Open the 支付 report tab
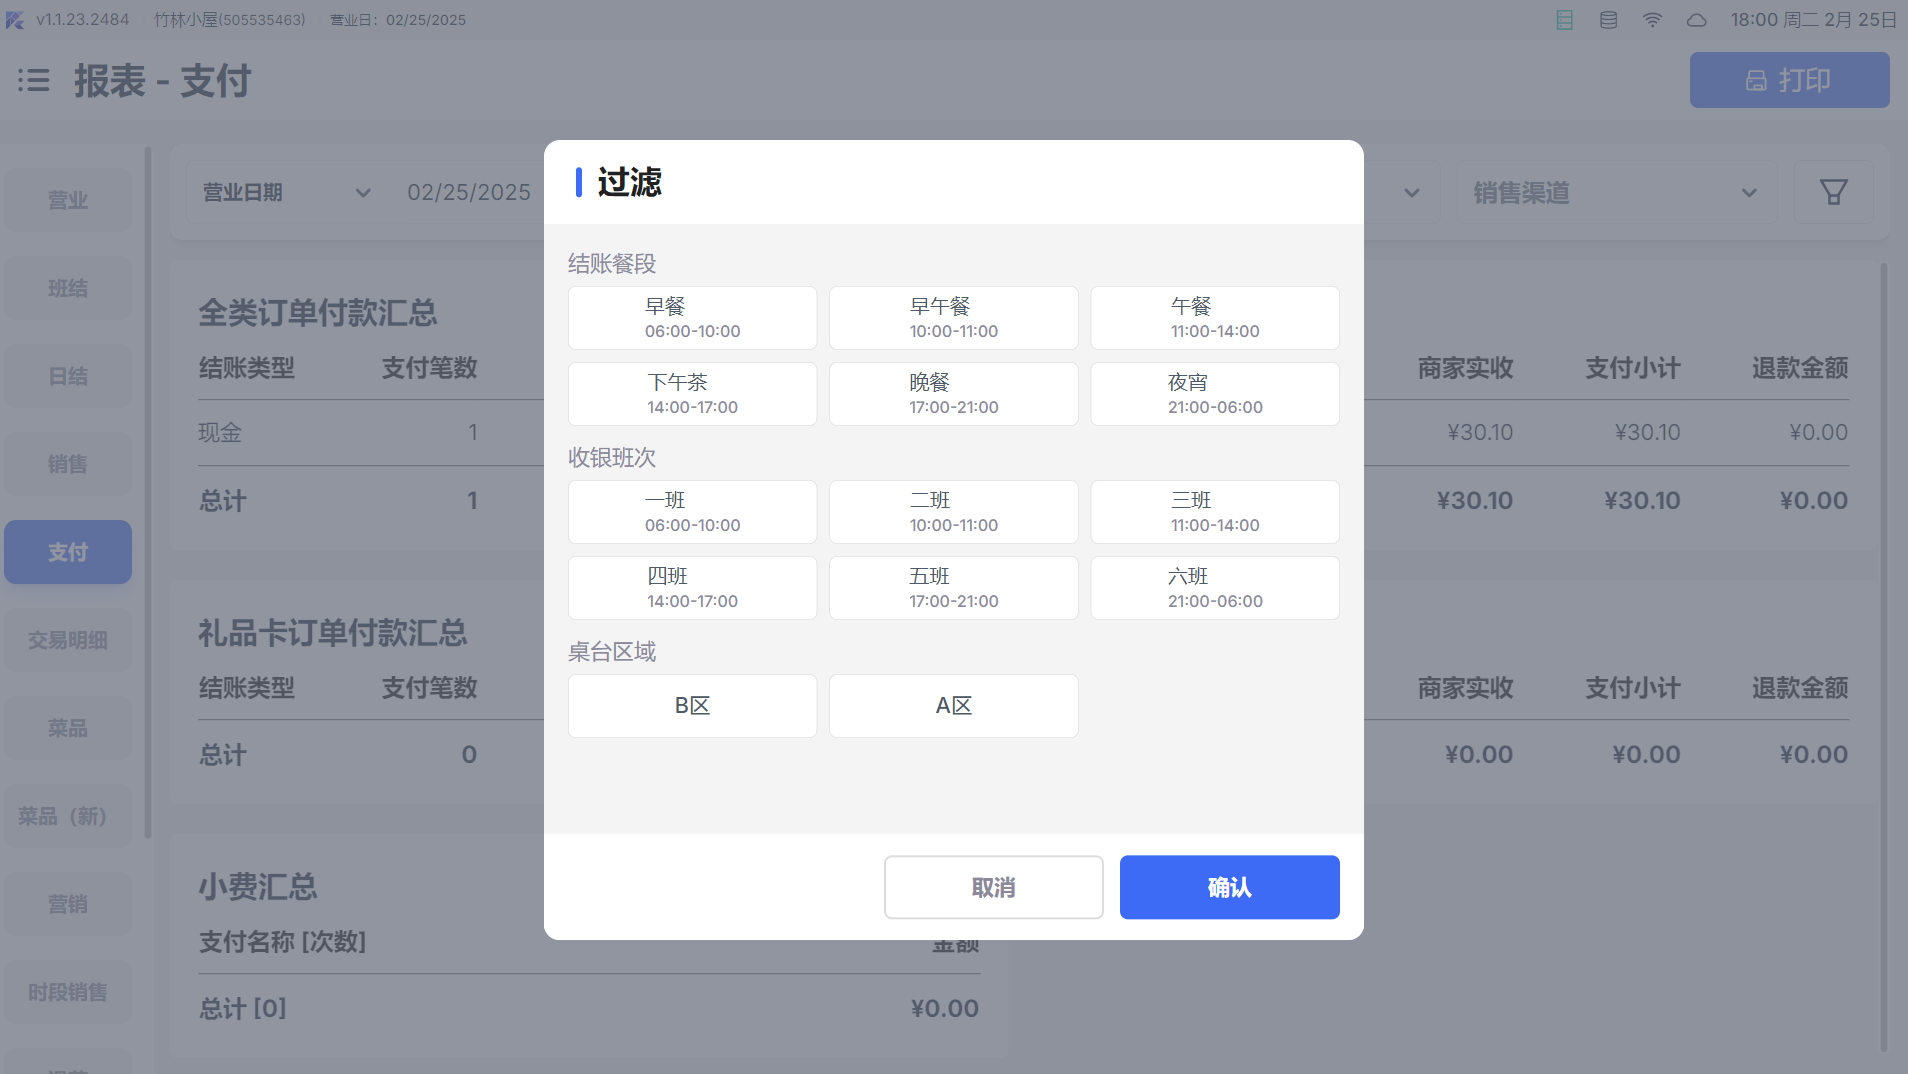Viewport: 1908px width, 1074px height. click(68, 552)
